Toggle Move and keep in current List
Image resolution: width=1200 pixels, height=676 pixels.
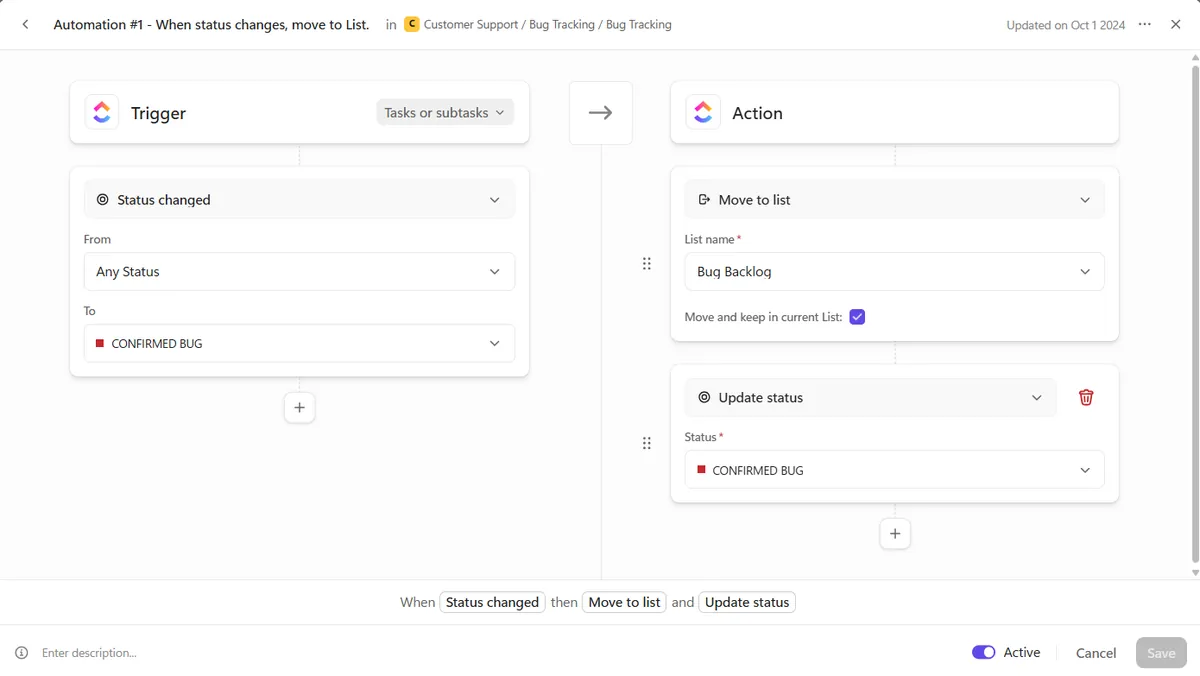tap(857, 317)
